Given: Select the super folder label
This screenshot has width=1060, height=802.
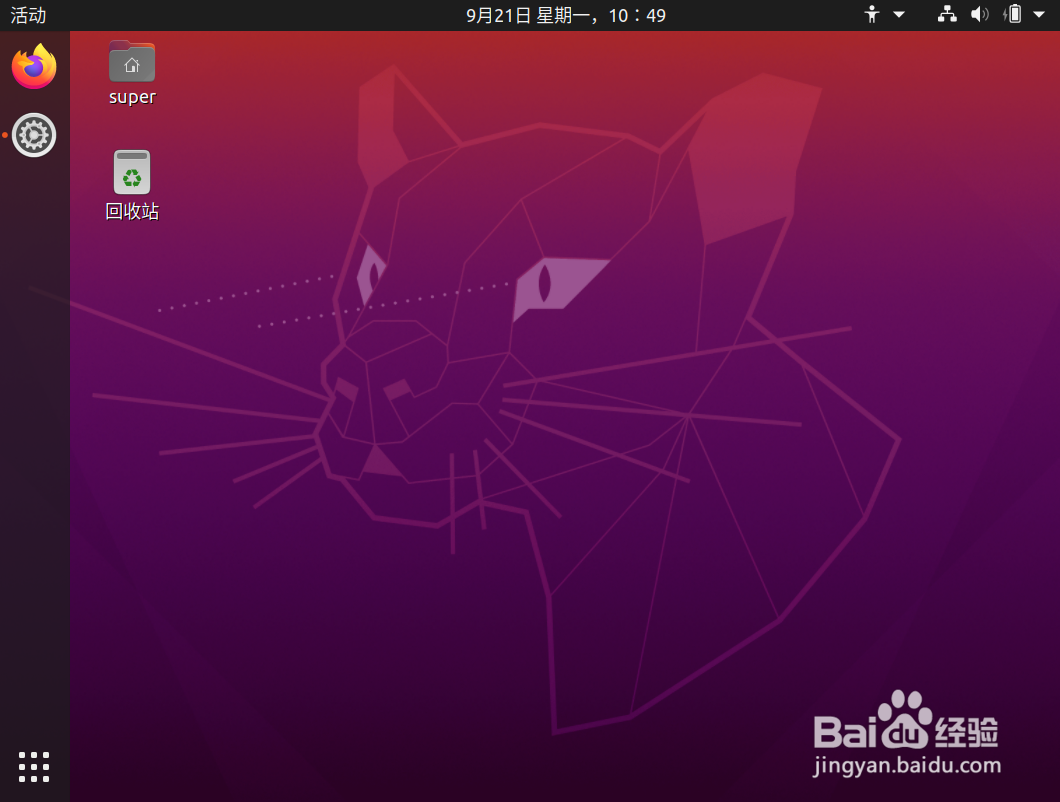Looking at the screenshot, I should click(132, 97).
